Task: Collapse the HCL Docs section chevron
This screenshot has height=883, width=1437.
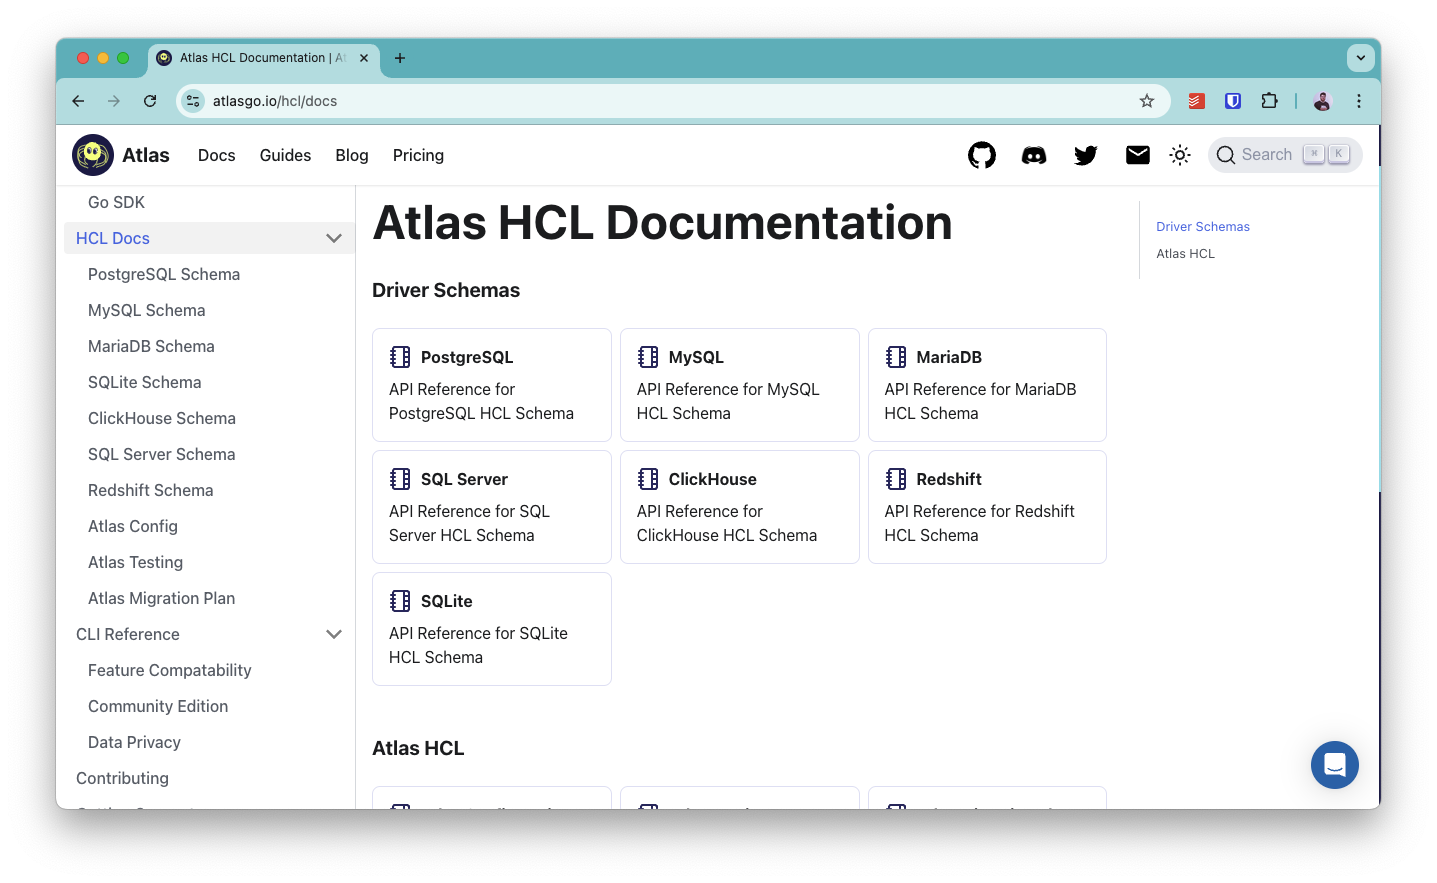Action: [334, 238]
